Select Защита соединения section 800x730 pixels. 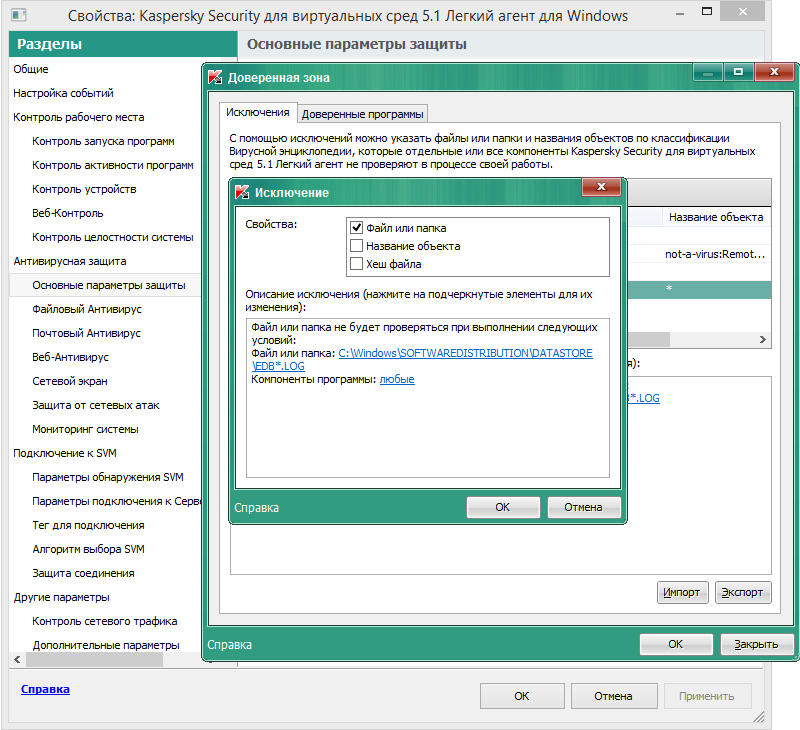pyautogui.click(x=83, y=572)
